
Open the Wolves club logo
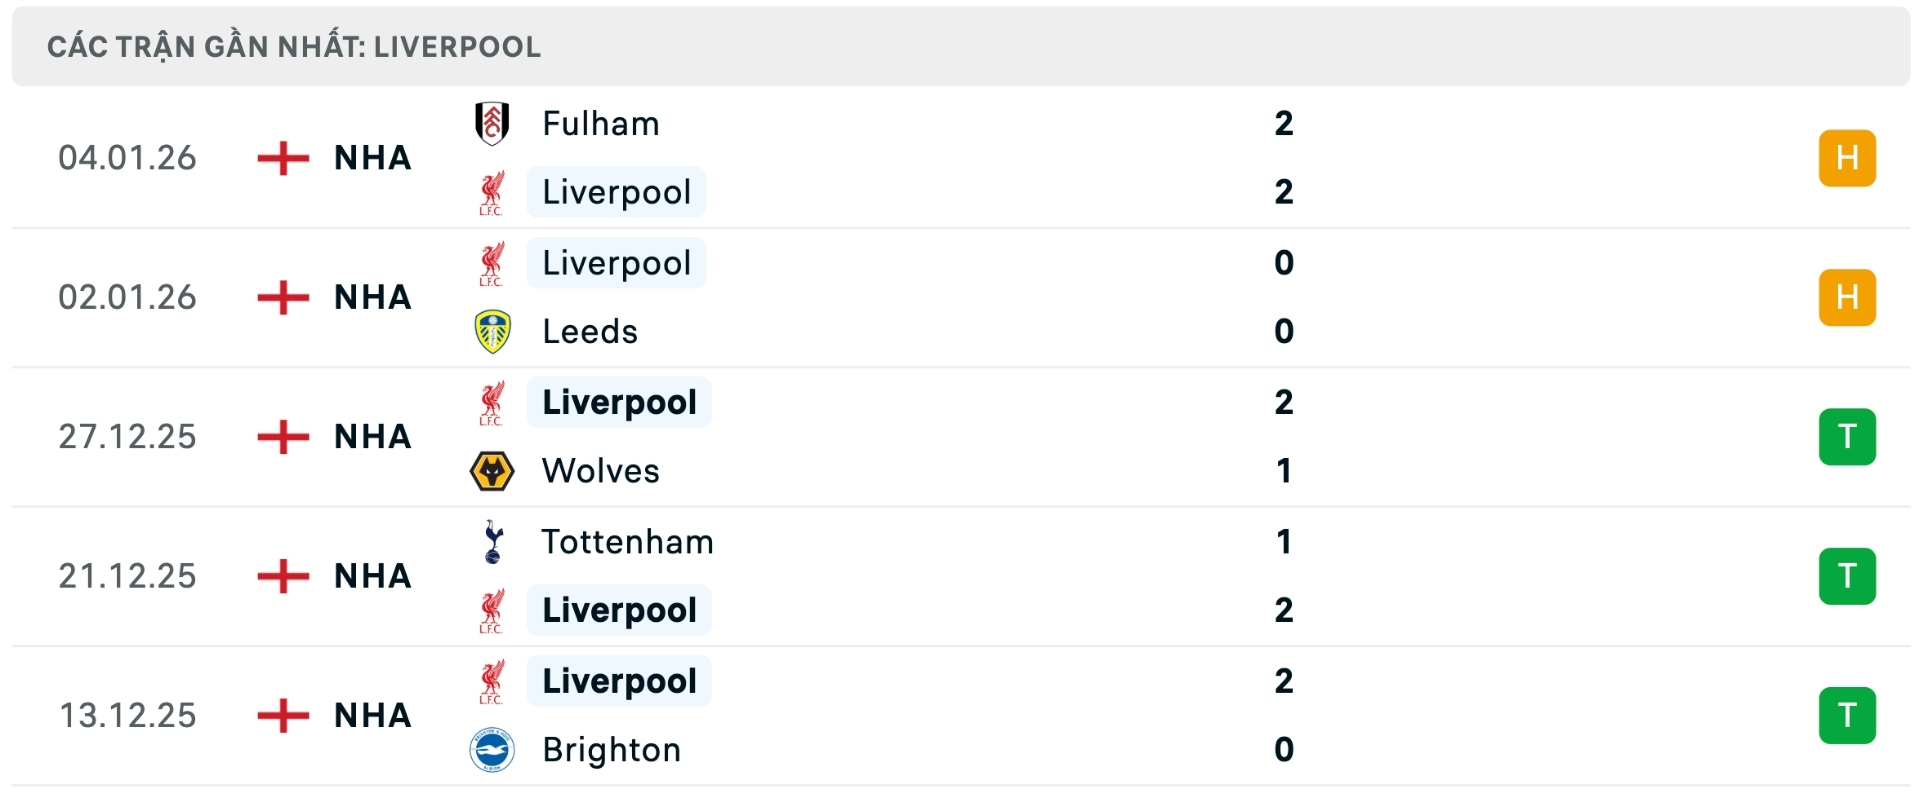491,470
